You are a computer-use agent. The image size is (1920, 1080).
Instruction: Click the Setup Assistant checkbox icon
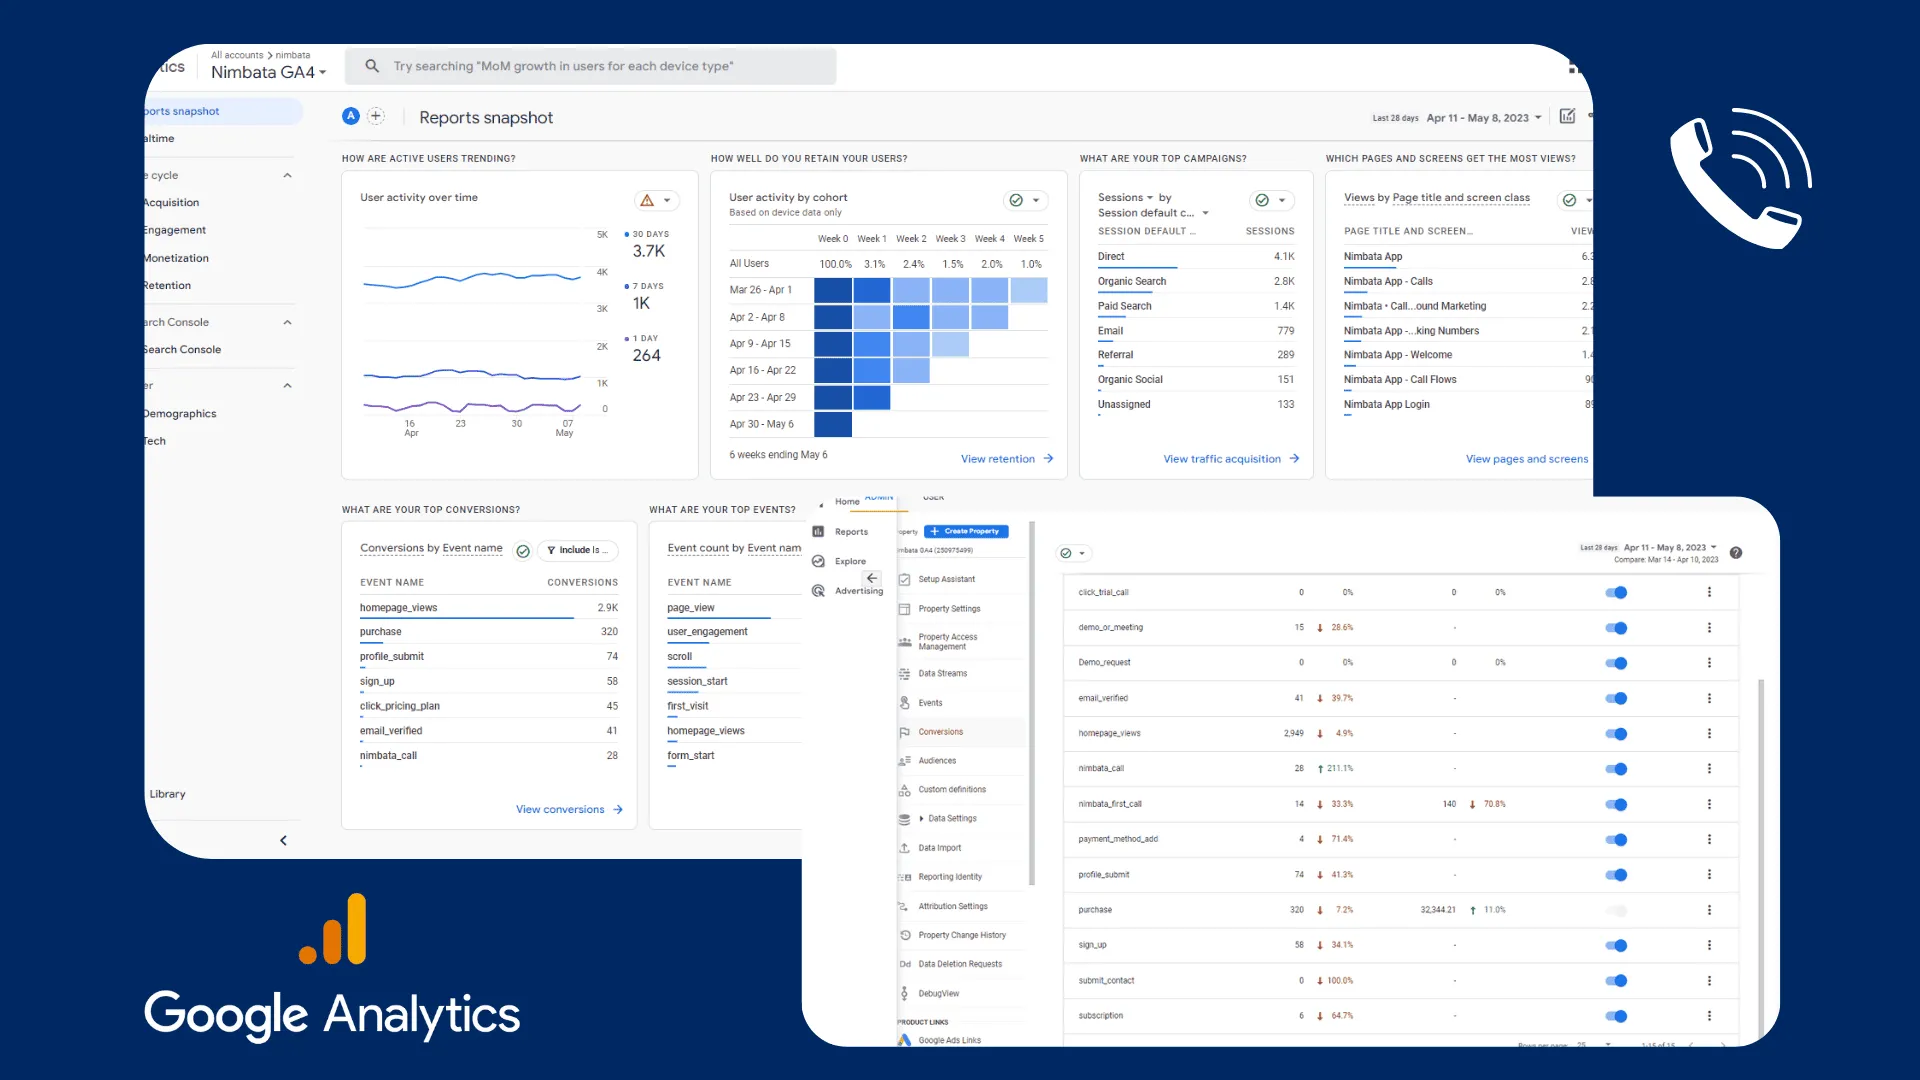(x=904, y=579)
